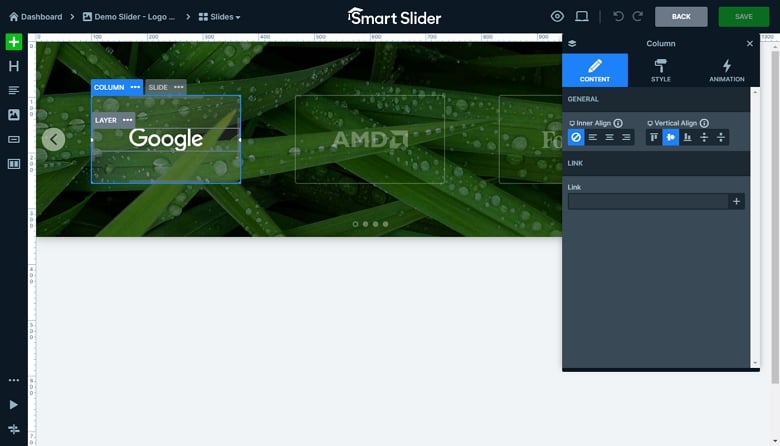Go to Dashboard home
The image size is (780, 446).
(36, 17)
